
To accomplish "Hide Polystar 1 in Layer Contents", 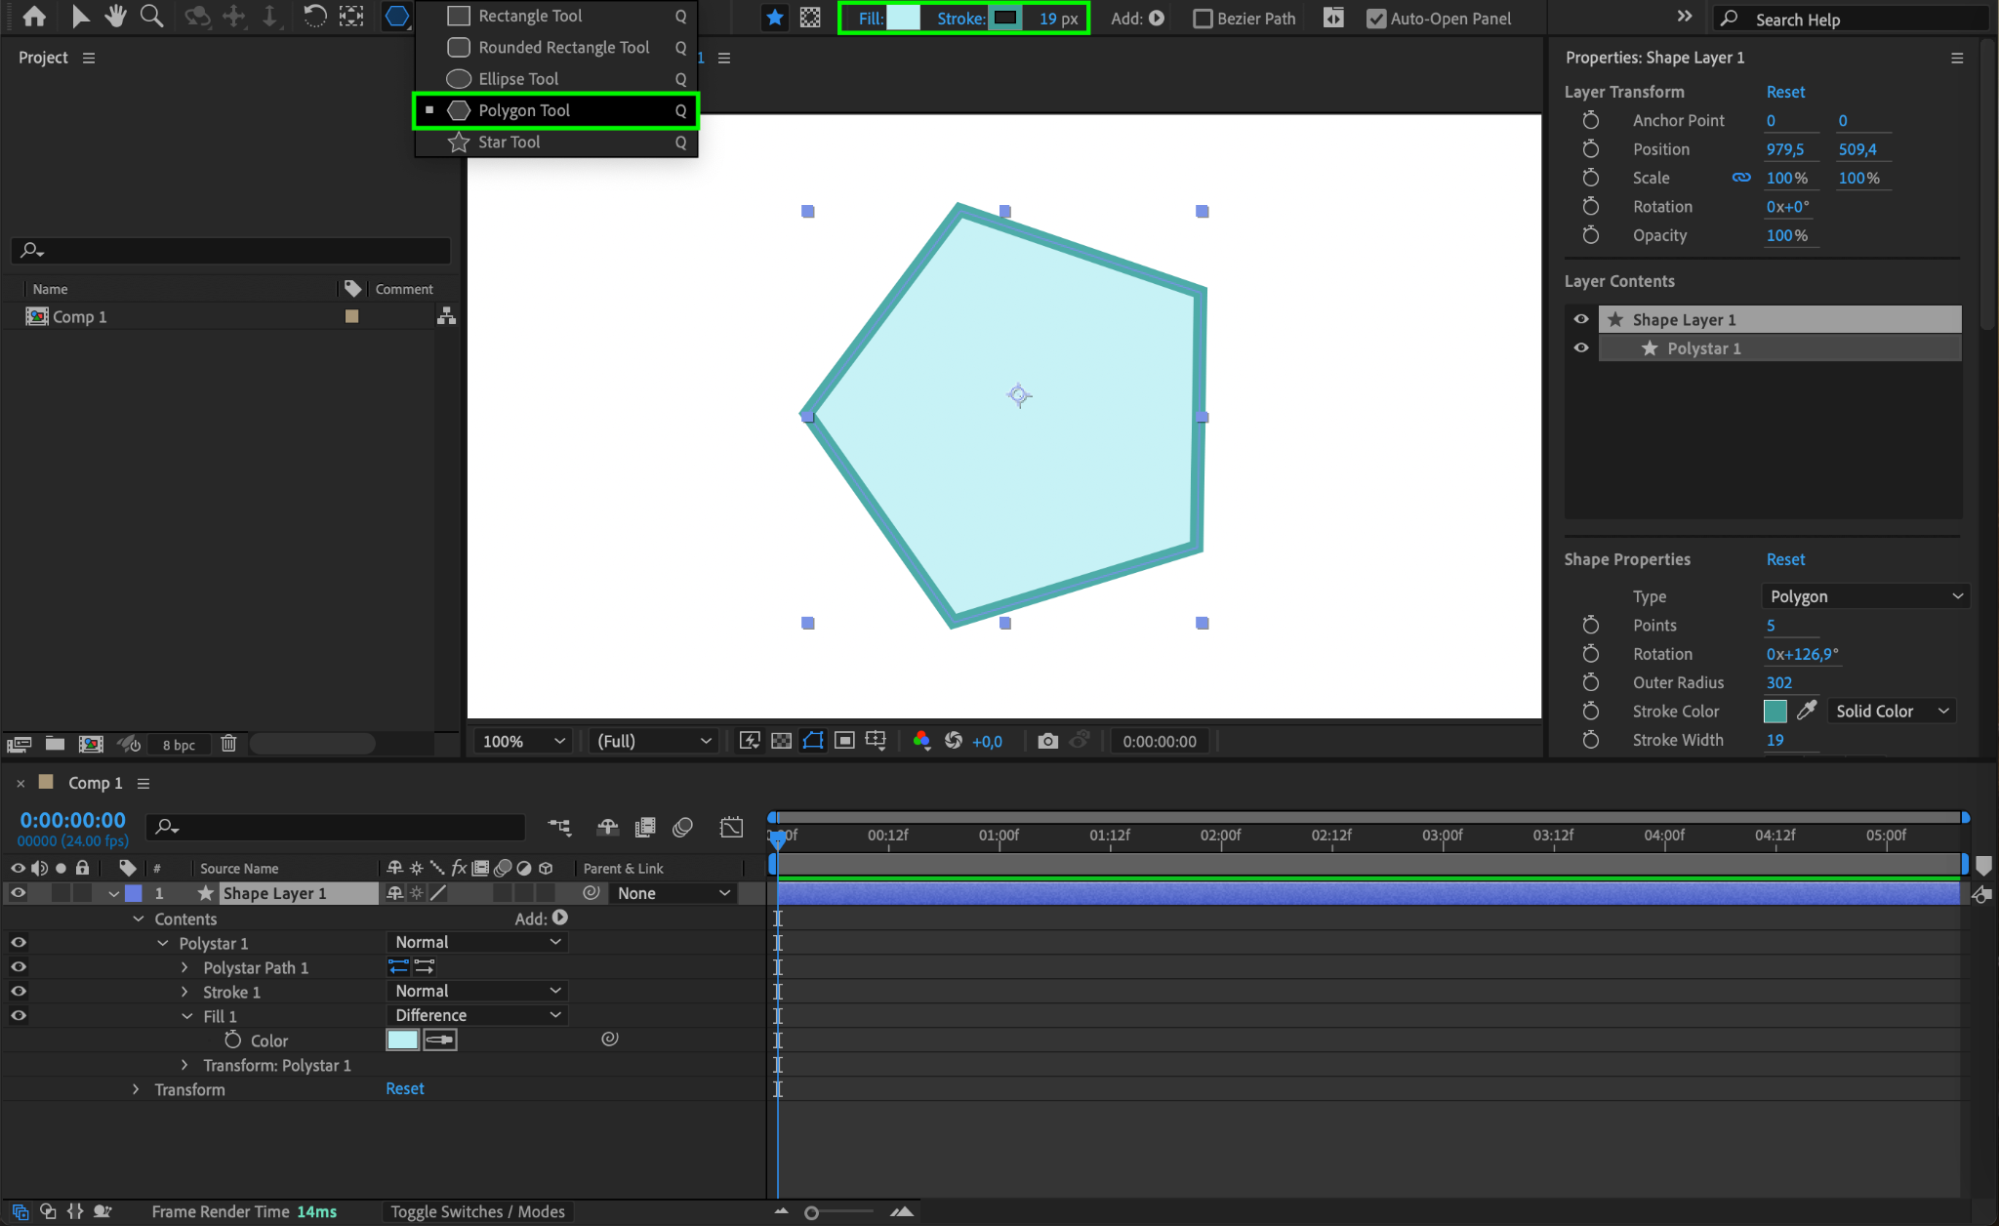I will (x=1581, y=348).
